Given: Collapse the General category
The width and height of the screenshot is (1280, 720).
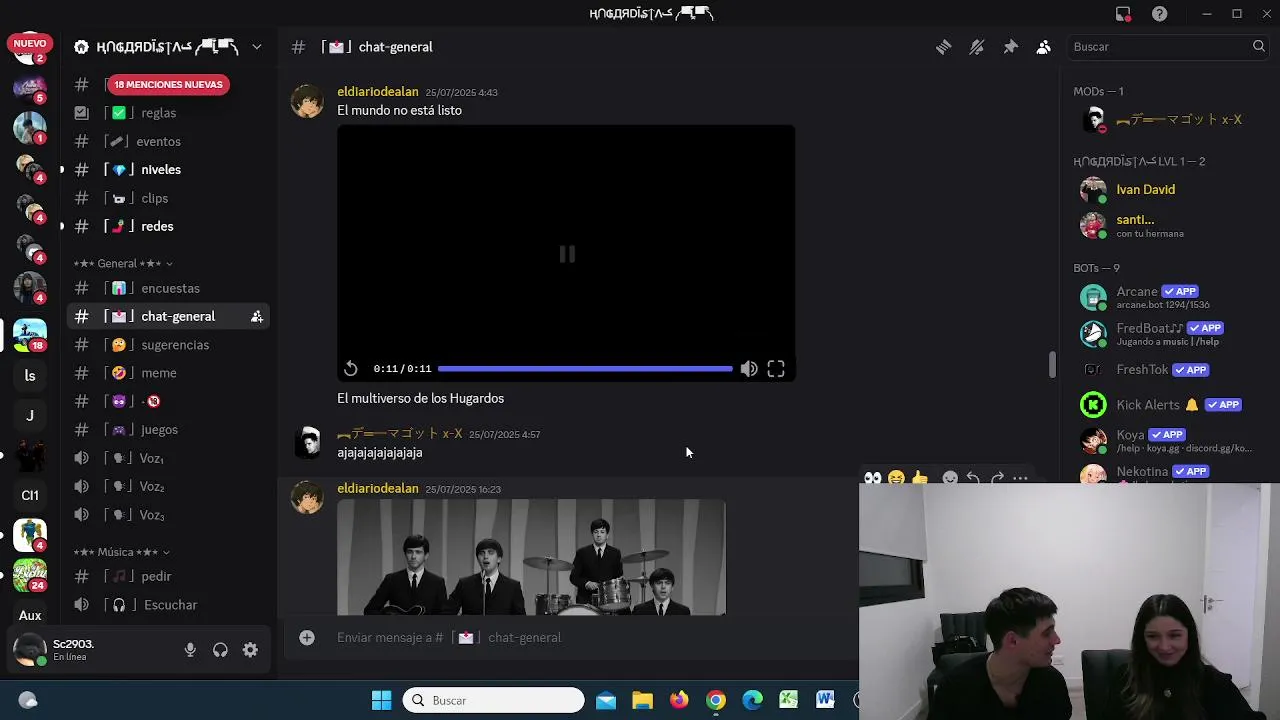Looking at the screenshot, I should click(123, 263).
